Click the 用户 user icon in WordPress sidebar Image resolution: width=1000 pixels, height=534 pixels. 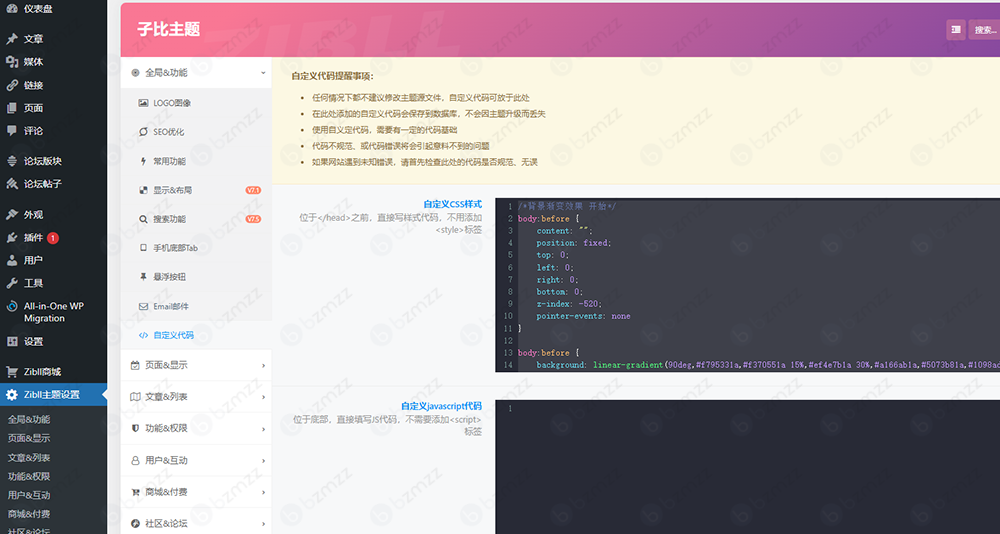[11, 260]
